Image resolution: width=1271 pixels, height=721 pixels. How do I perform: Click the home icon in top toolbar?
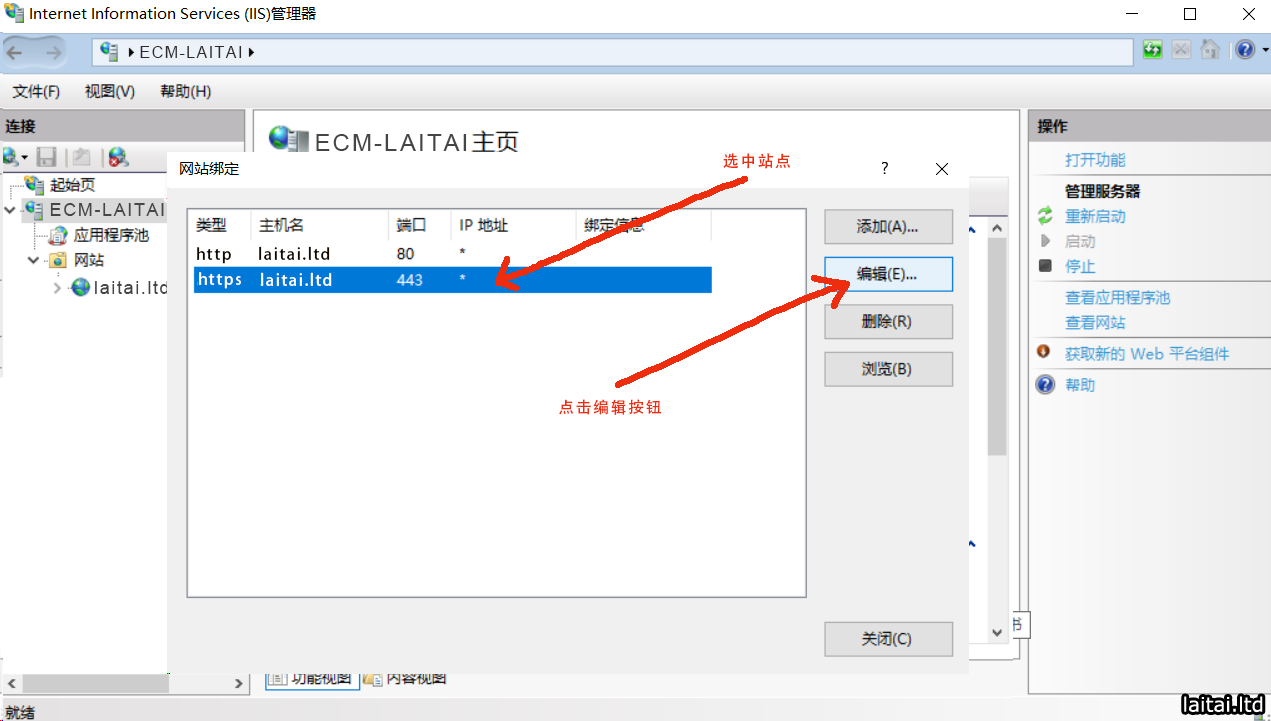pyautogui.click(x=1210, y=49)
